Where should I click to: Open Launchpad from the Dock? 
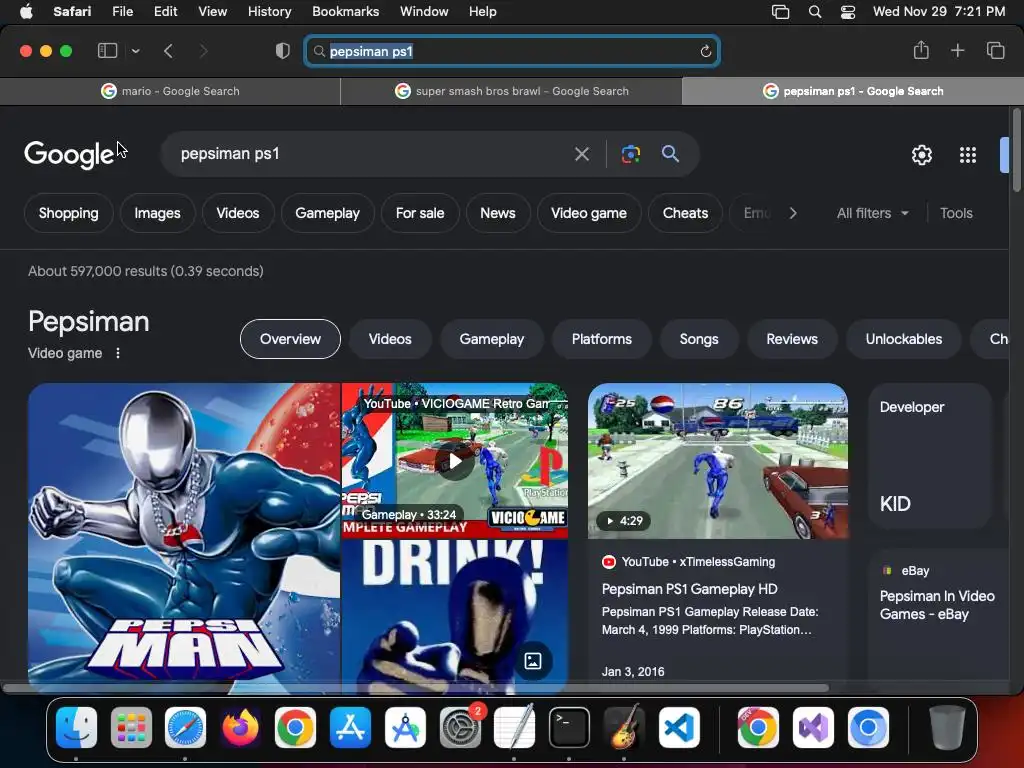(131, 728)
